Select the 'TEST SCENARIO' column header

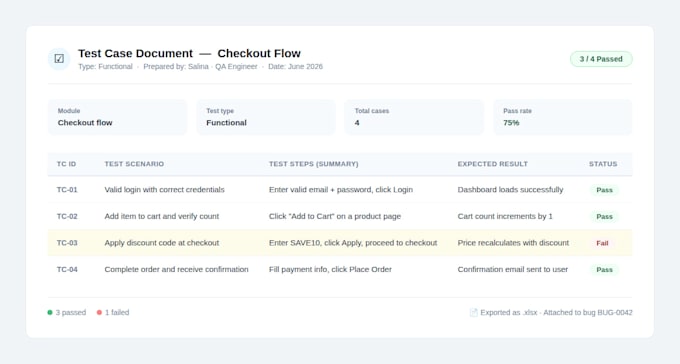[x=134, y=164]
